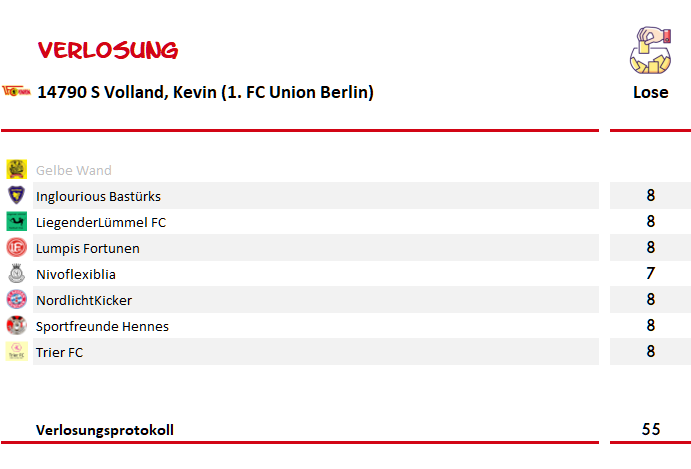The height and width of the screenshot is (469, 691).
Task: Click Nivoflexiblia's lot count of 7
Action: pyautogui.click(x=650, y=273)
